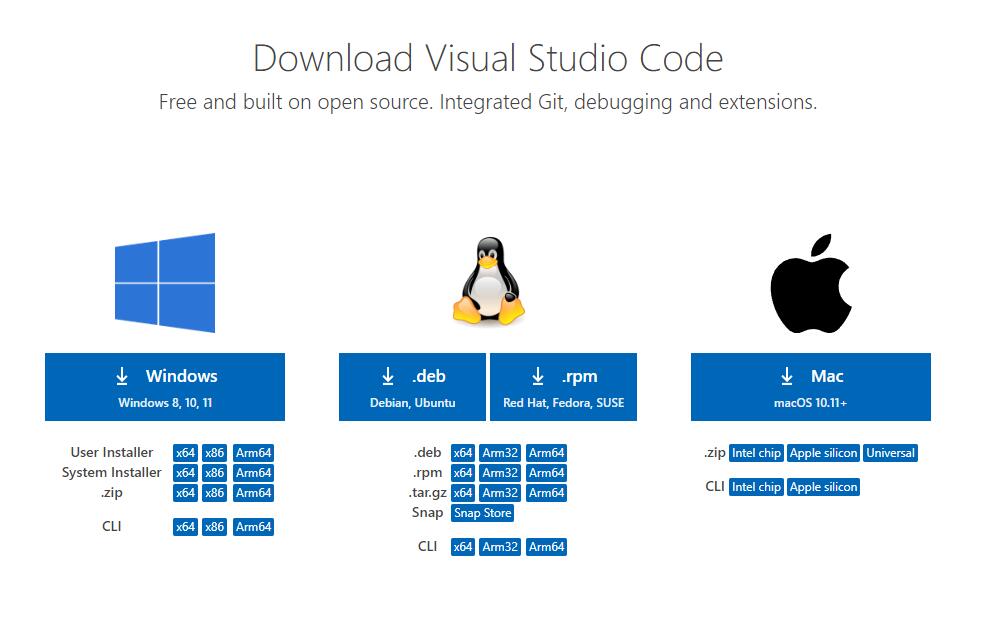Select Arm32 for Linux .deb
This screenshot has height=628, width=981.
tap(500, 453)
